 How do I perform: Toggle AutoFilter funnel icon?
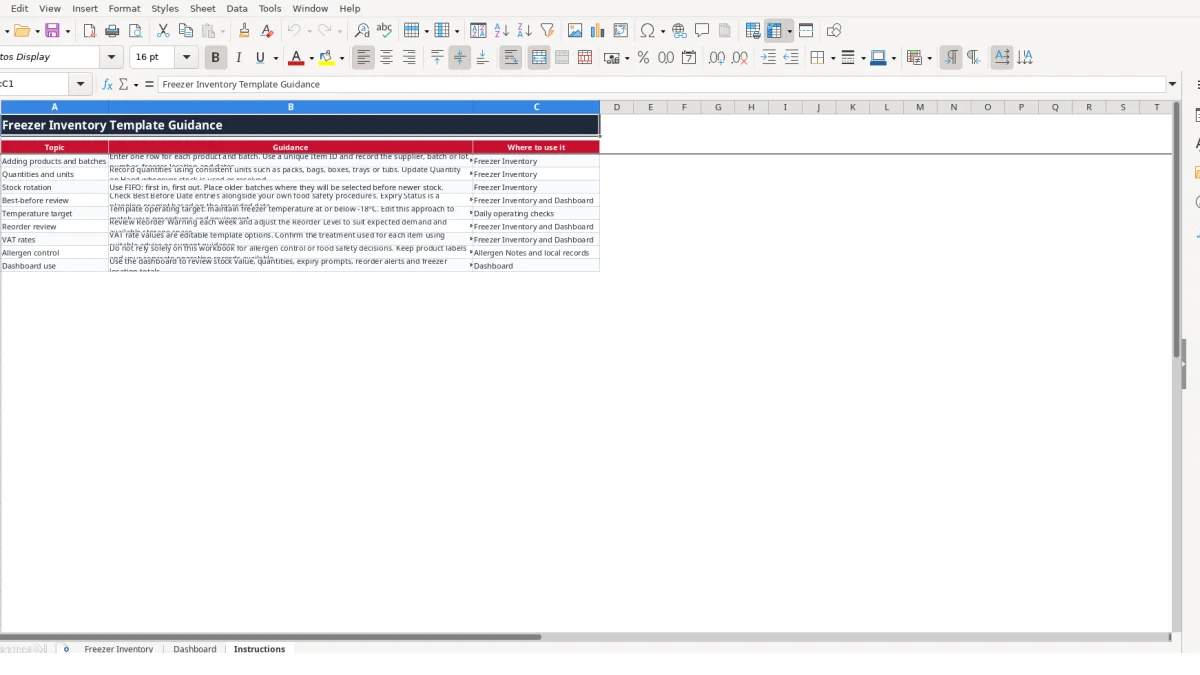click(547, 31)
